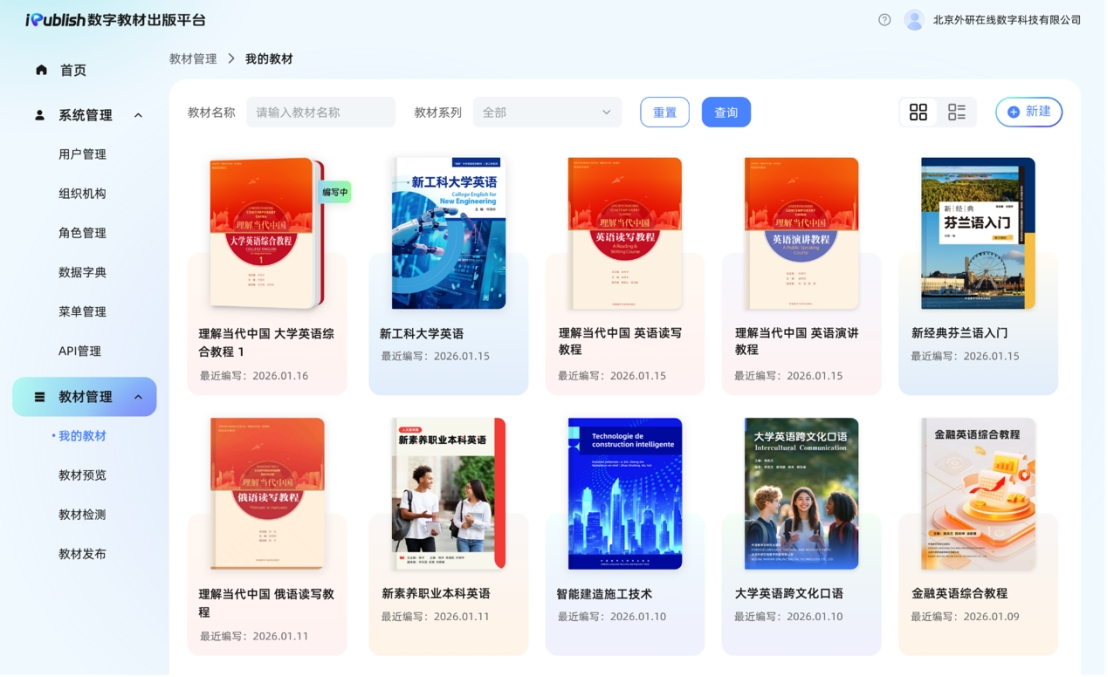Collapse the 系统管理 menu section
This screenshot has height=677, width=1108.
point(138,115)
